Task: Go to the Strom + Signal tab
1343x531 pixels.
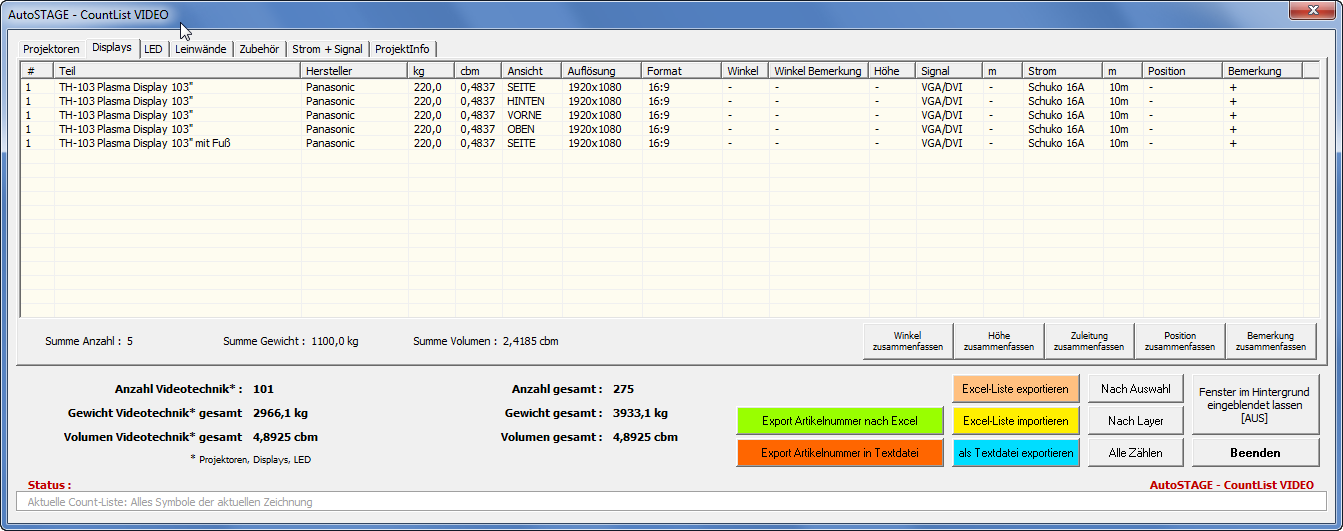Action: click(x=327, y=49)
